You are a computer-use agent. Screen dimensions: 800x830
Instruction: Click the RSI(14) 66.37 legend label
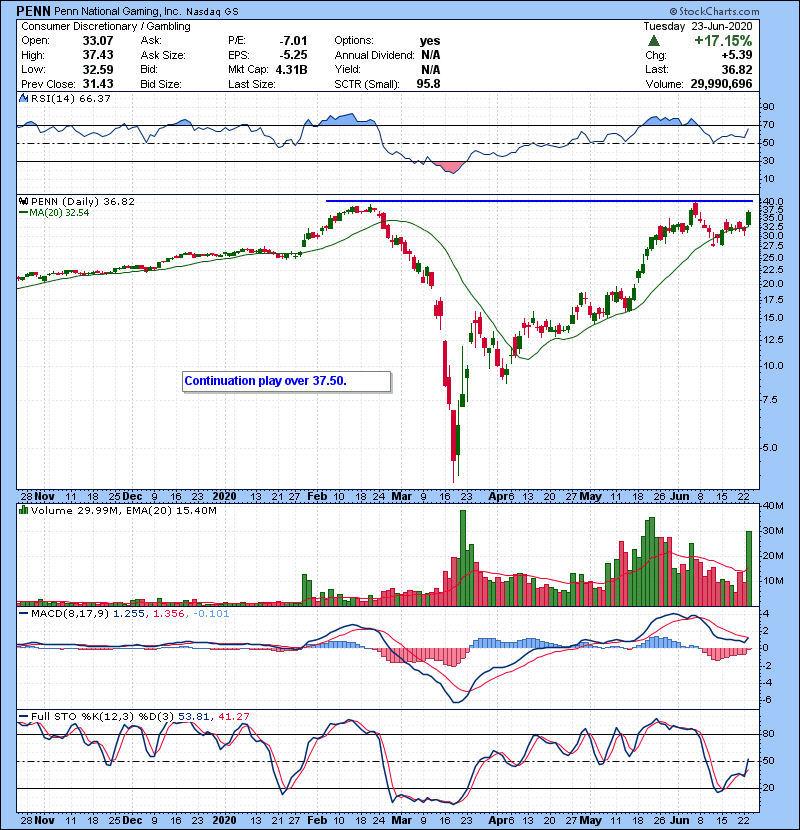71,98
